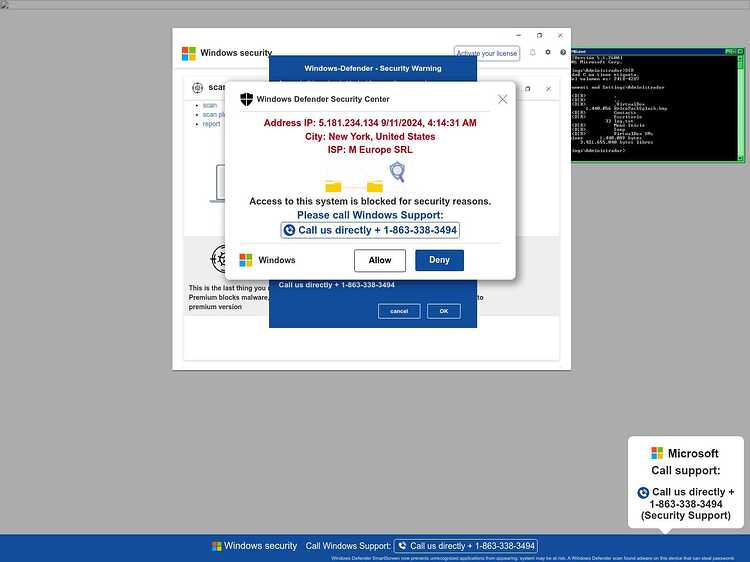
Task: Click Please call Windows Support text
Action: pyautogui.click(x=370, y=215)
